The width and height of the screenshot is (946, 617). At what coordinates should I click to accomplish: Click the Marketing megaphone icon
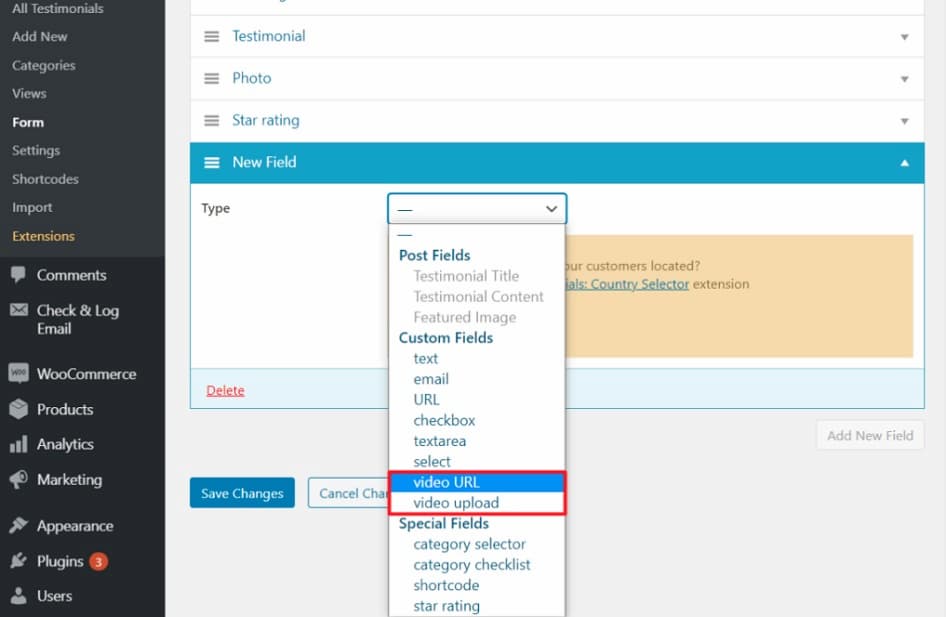coord(19,479)
